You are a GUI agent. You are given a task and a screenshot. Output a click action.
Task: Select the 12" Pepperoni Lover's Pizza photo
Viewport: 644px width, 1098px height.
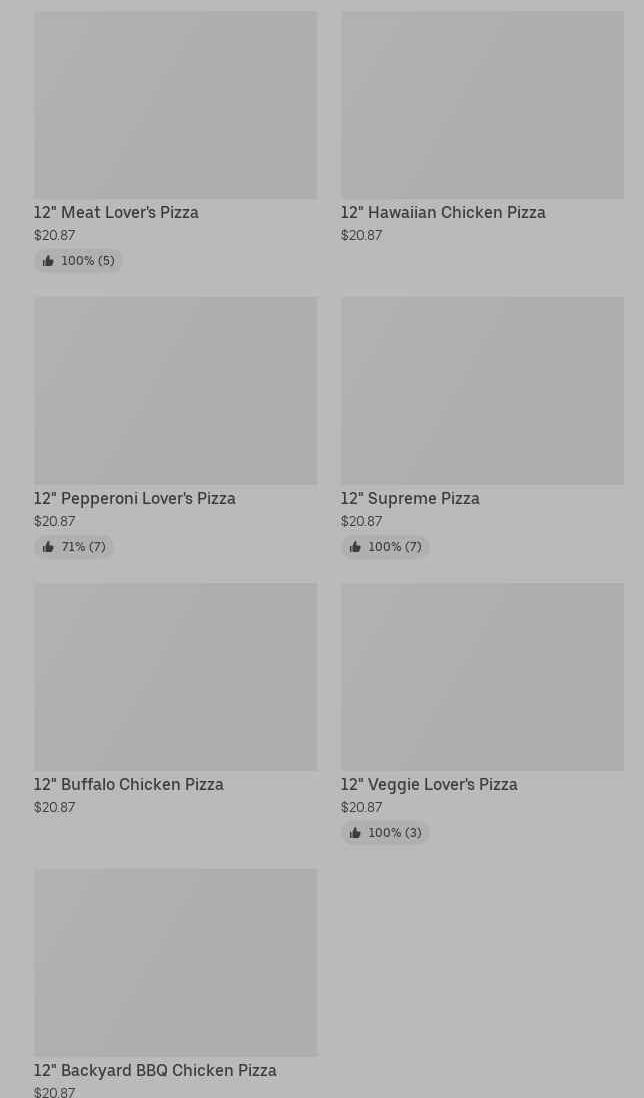175,390
